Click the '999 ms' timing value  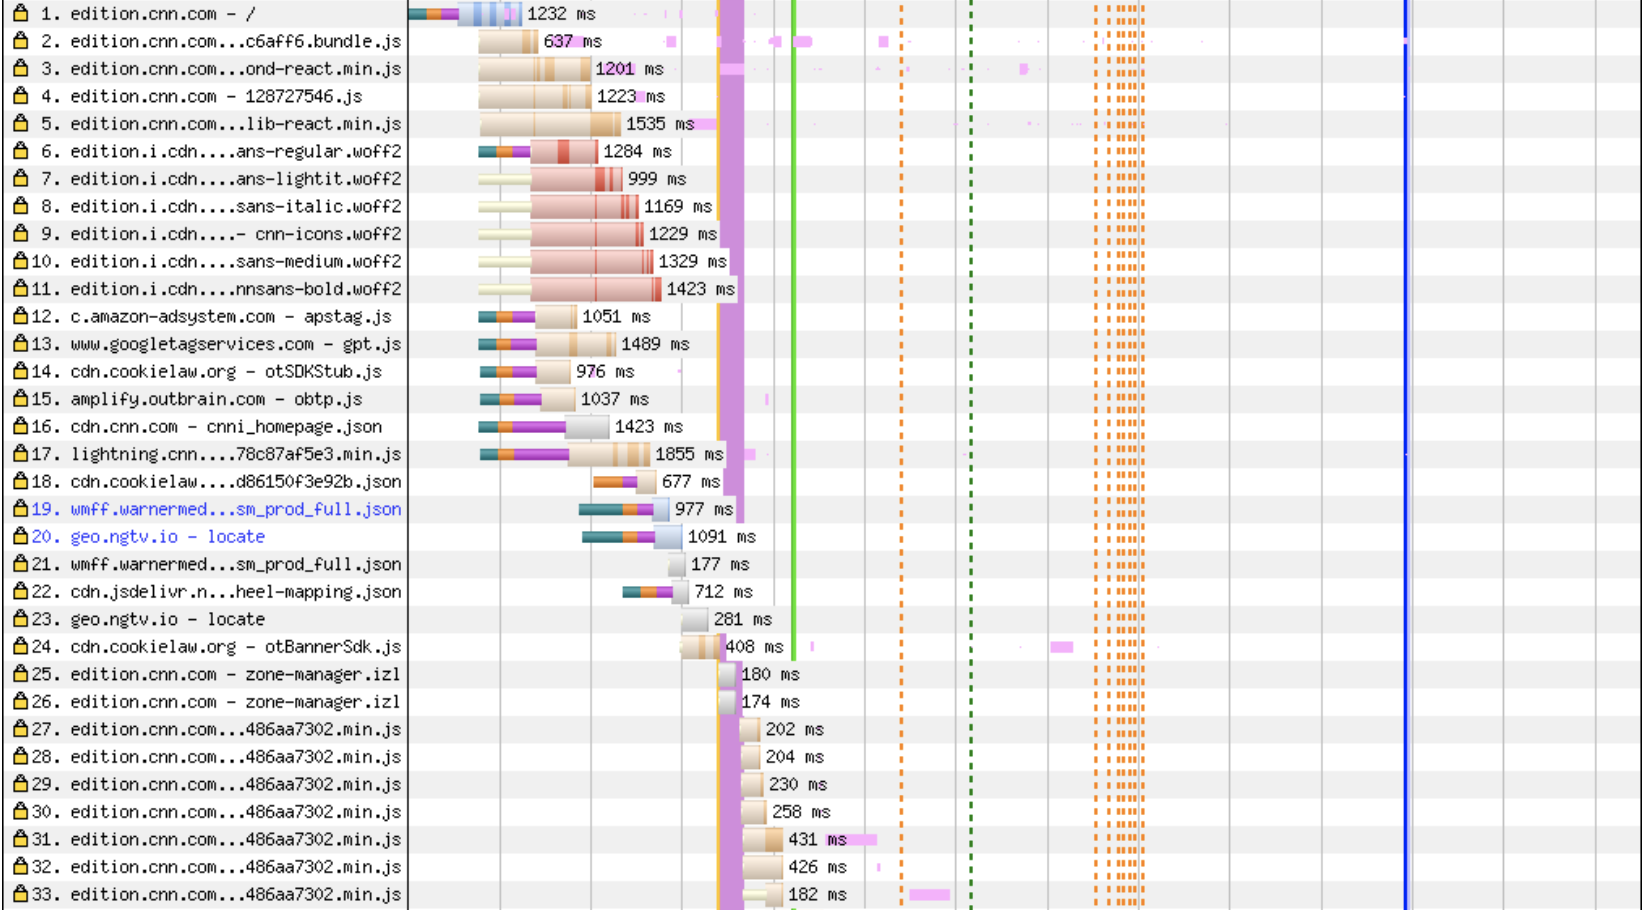(x=657, y=179)
